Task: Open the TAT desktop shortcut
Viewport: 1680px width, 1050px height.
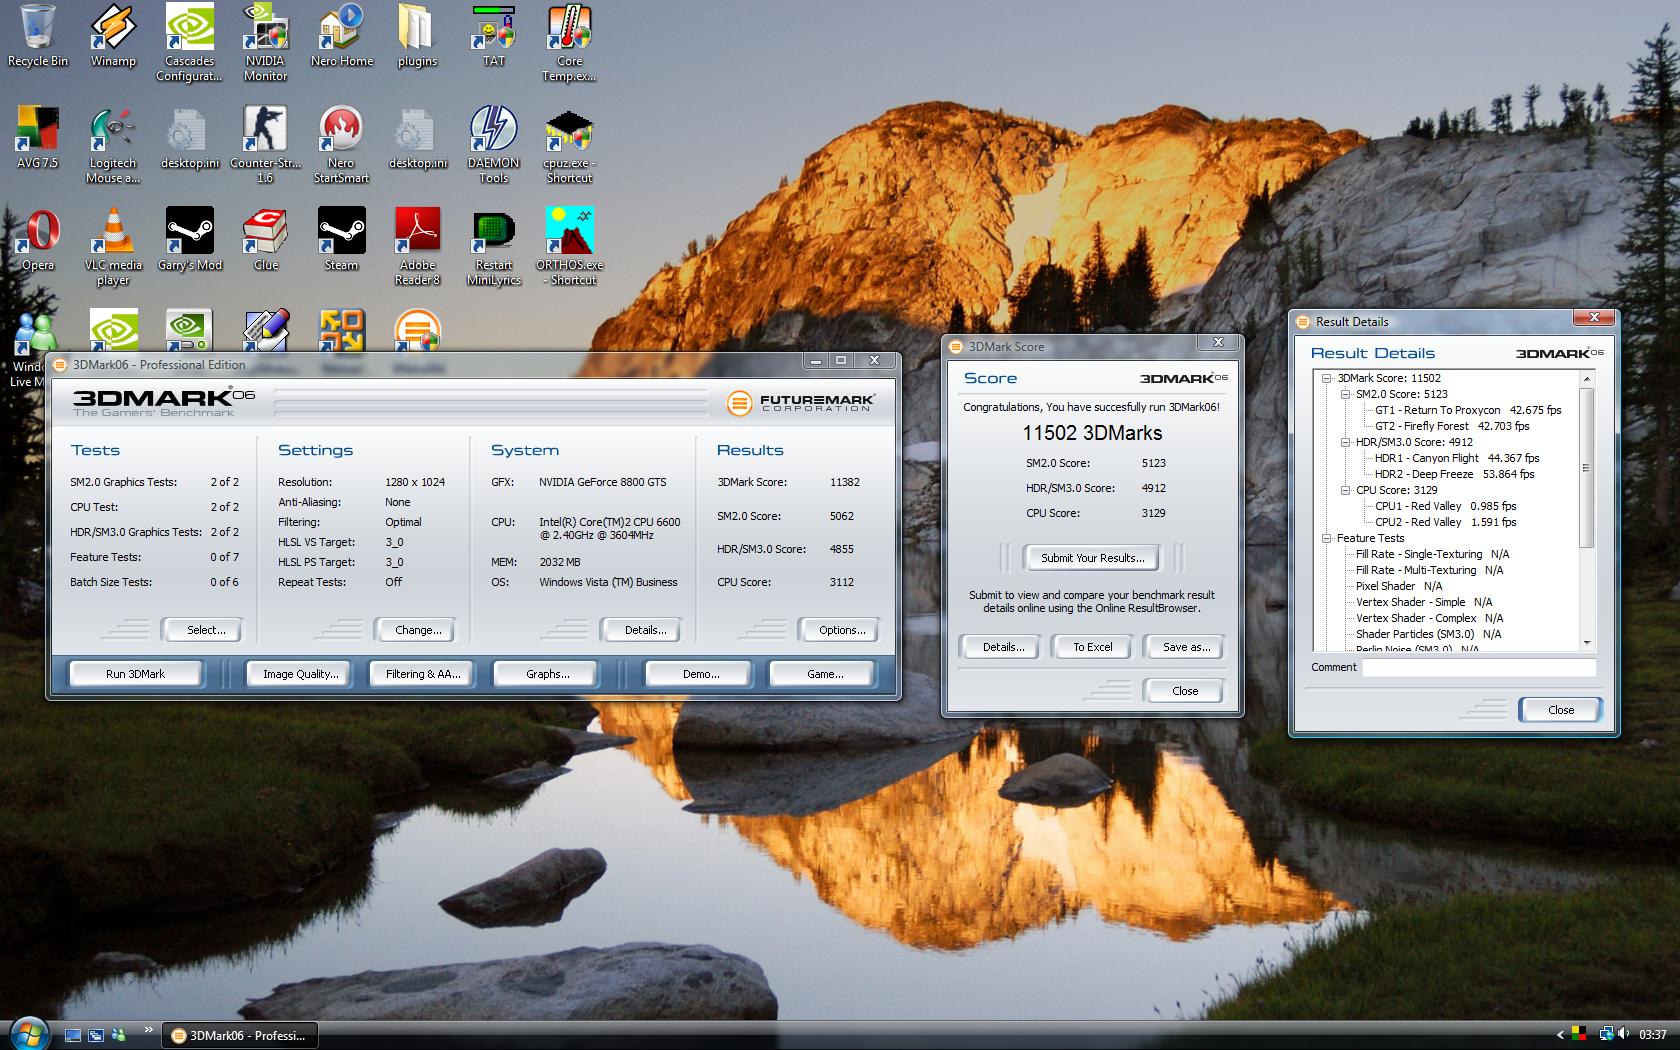Action: pyautogui.click(x=494, y=37)
